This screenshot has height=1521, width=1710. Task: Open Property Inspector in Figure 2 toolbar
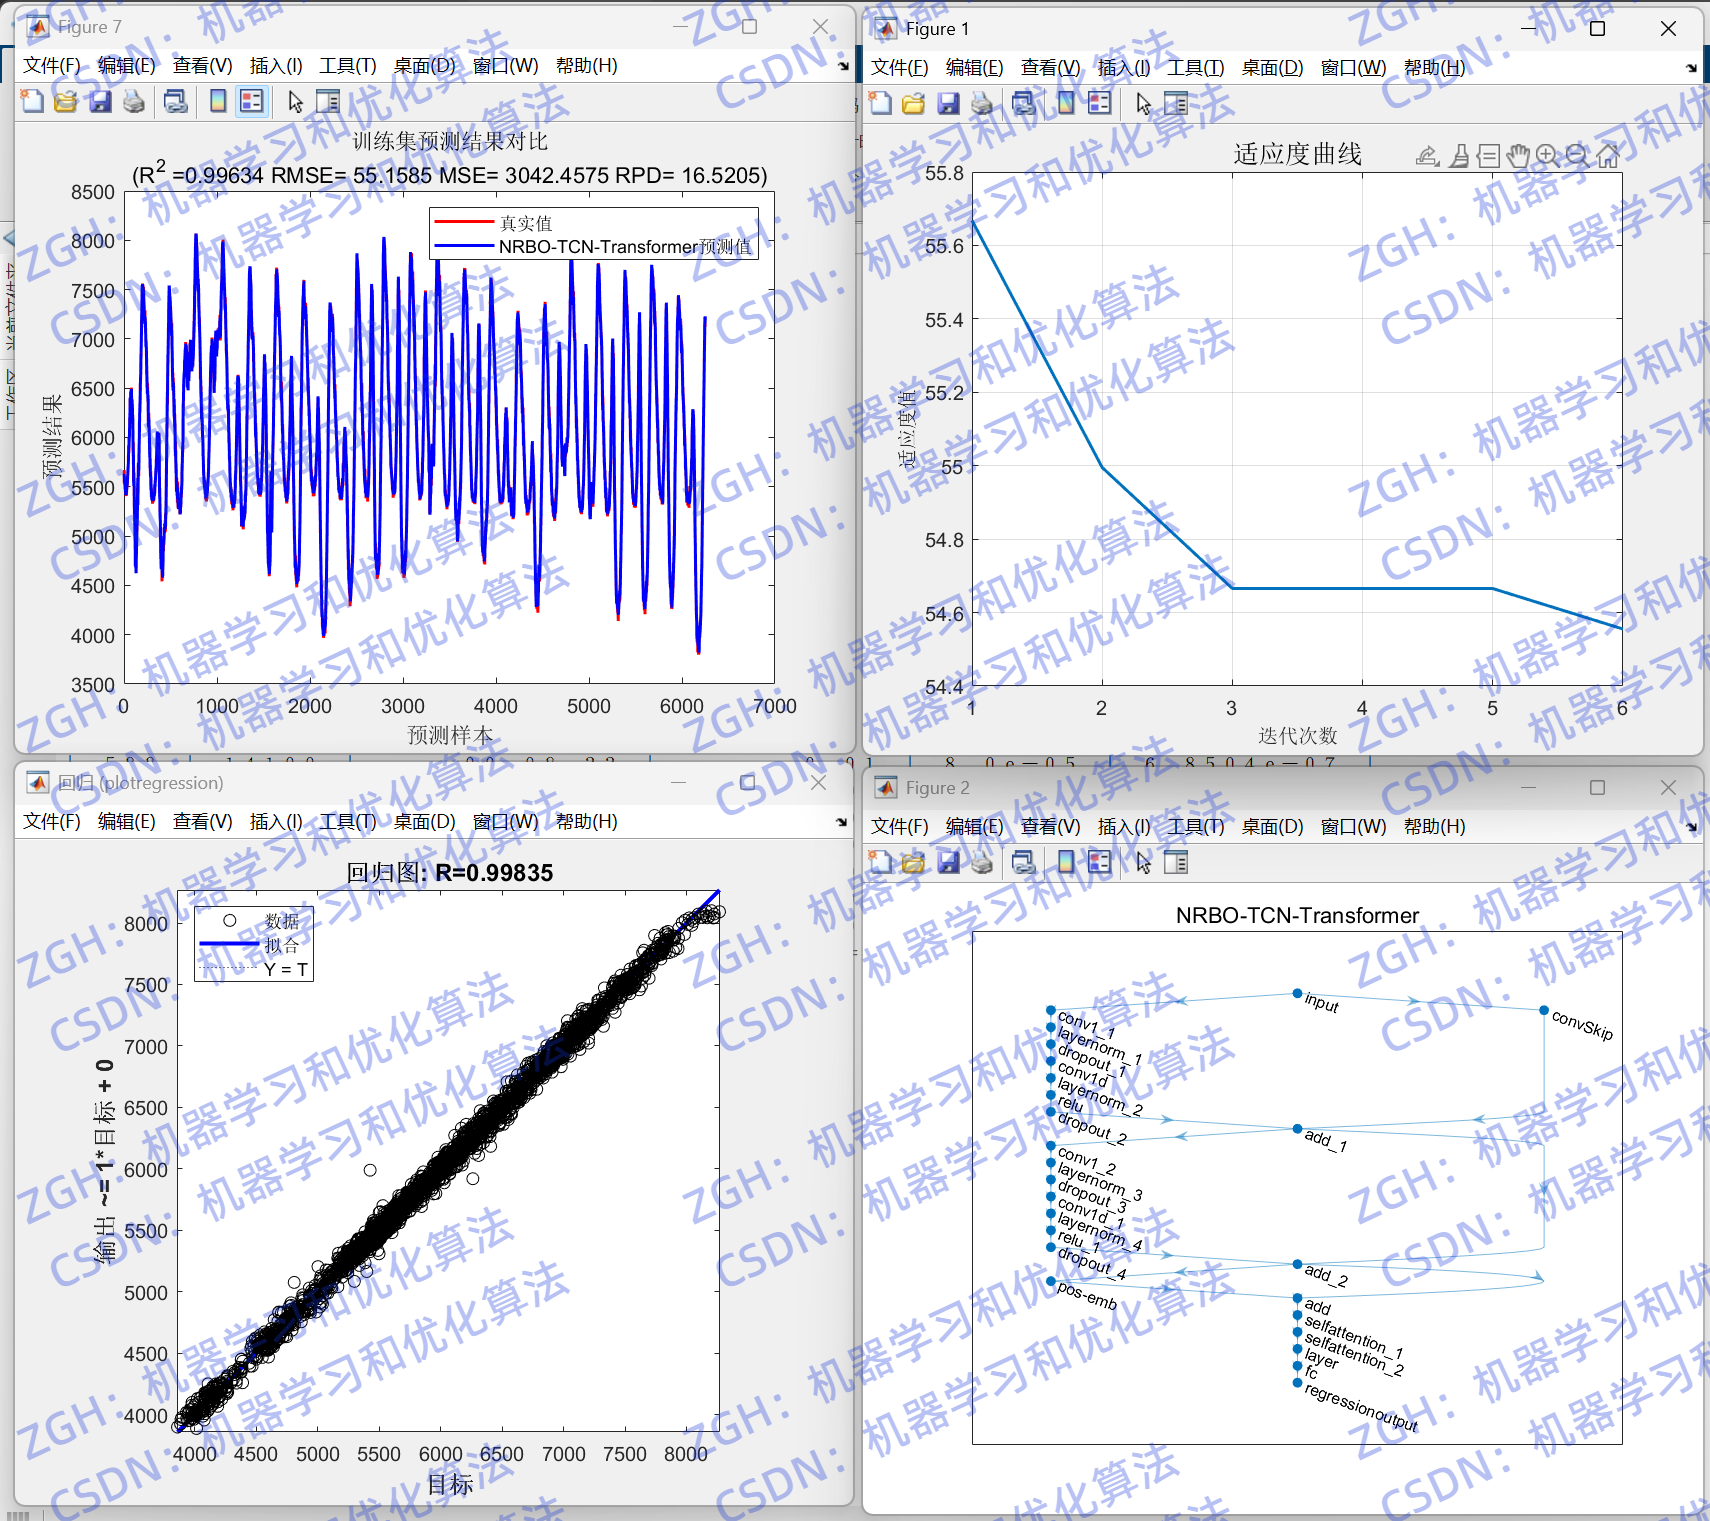tap(1176, 862)
